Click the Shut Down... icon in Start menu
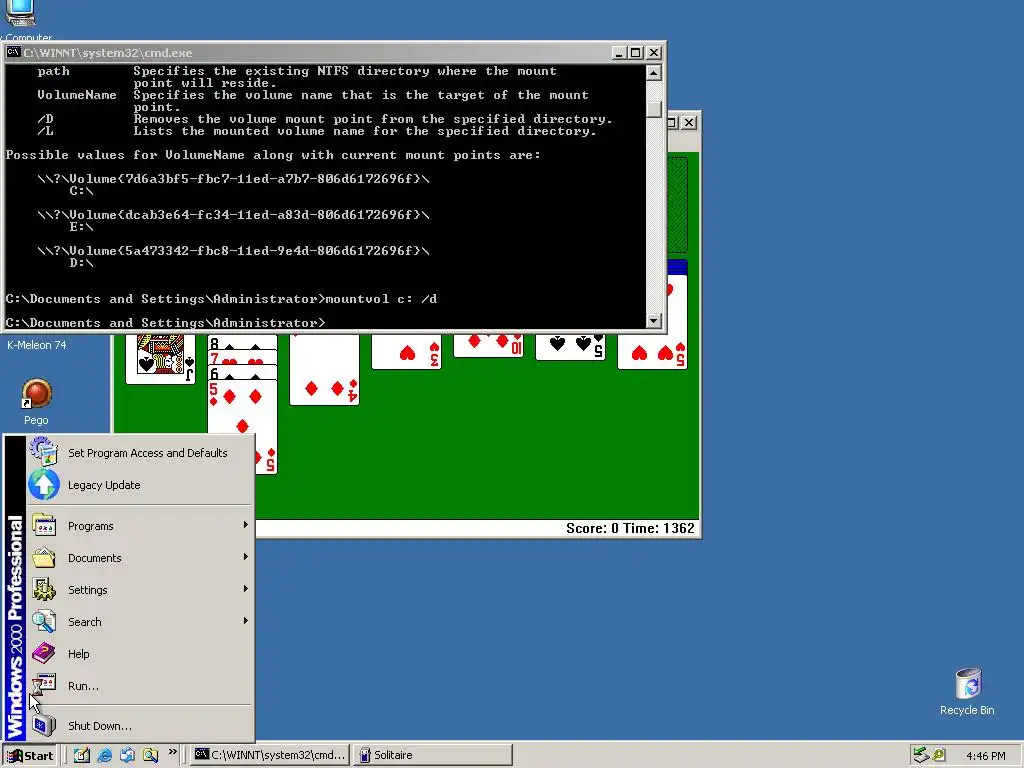 point(44,725)
